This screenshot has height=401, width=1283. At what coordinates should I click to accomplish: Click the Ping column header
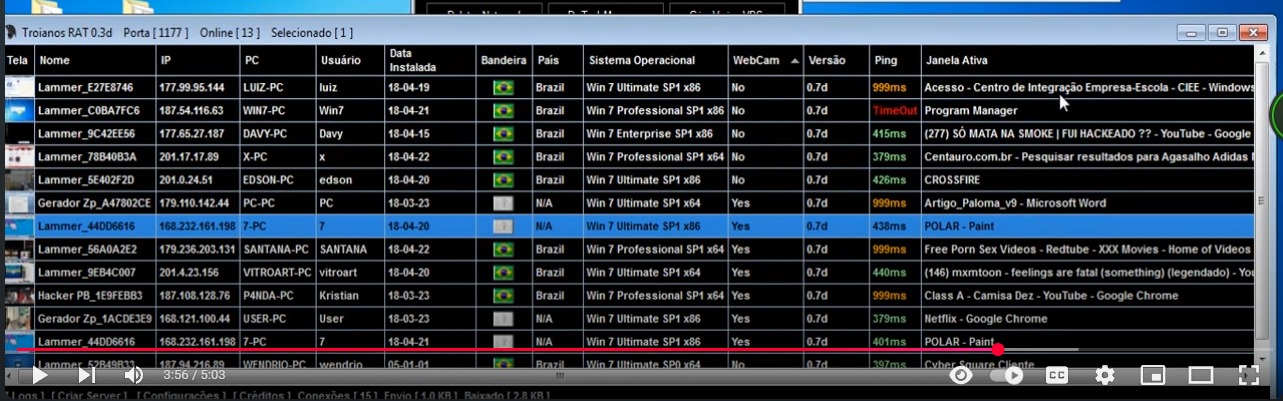pos(894,60)
